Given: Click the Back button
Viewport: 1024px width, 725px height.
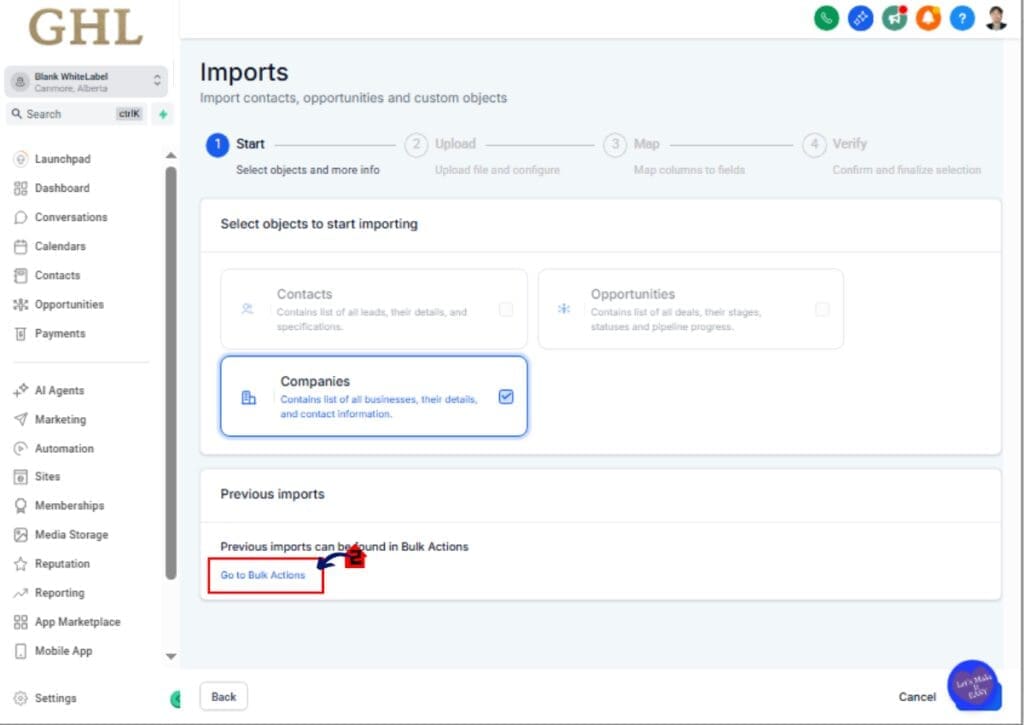Looking at the screenshot, I should (x=223, y=696).
